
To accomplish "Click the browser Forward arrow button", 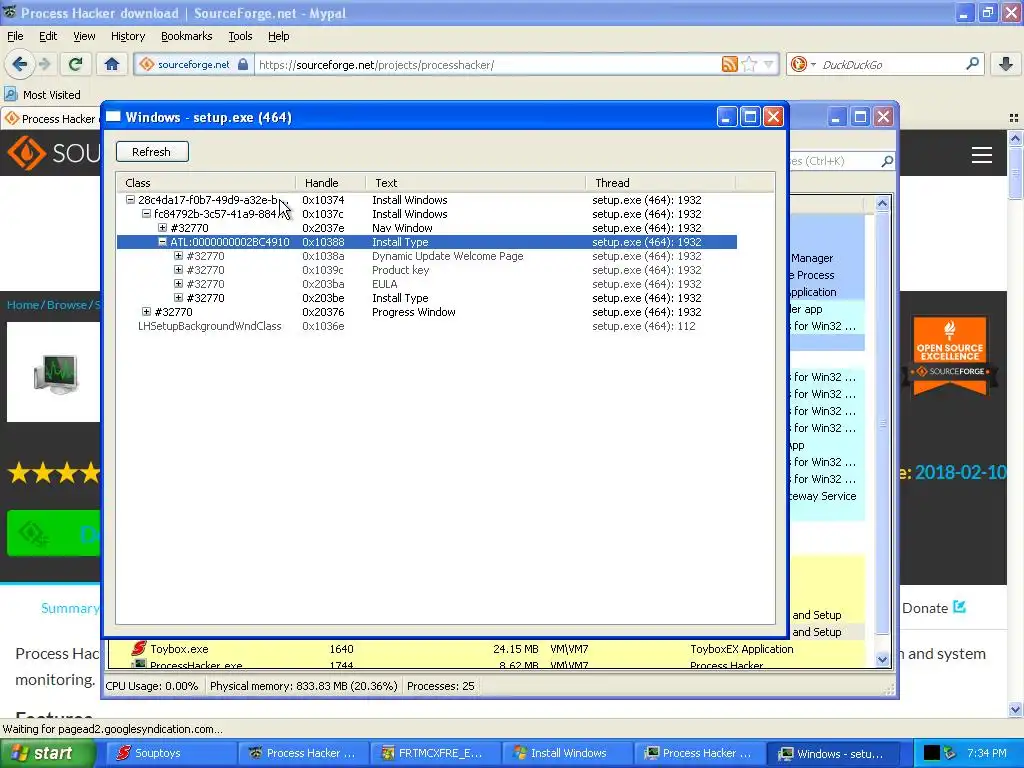I will (x=44, y=64).
